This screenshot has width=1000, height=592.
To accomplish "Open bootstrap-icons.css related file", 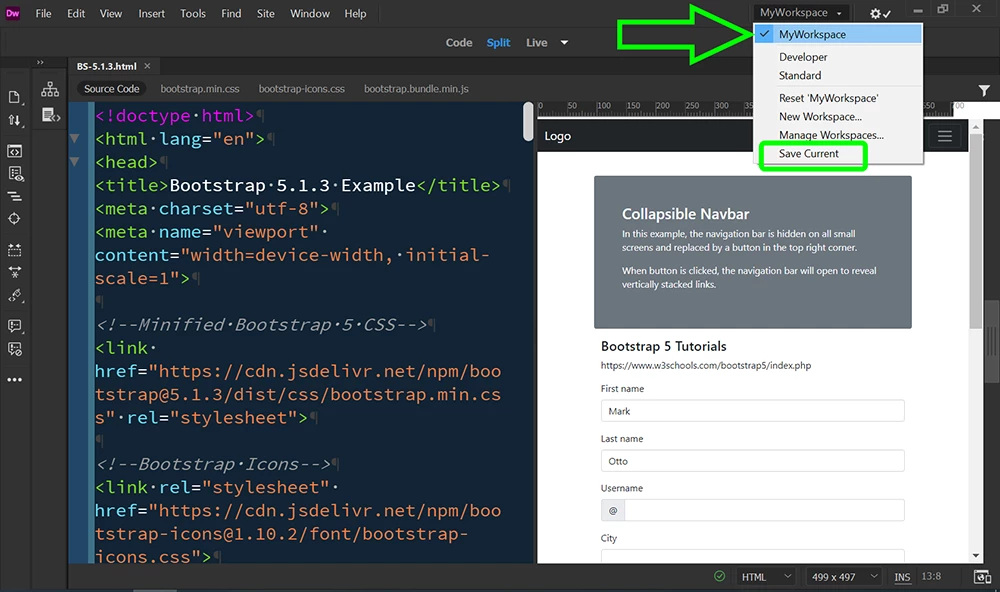I will [302, 89].
